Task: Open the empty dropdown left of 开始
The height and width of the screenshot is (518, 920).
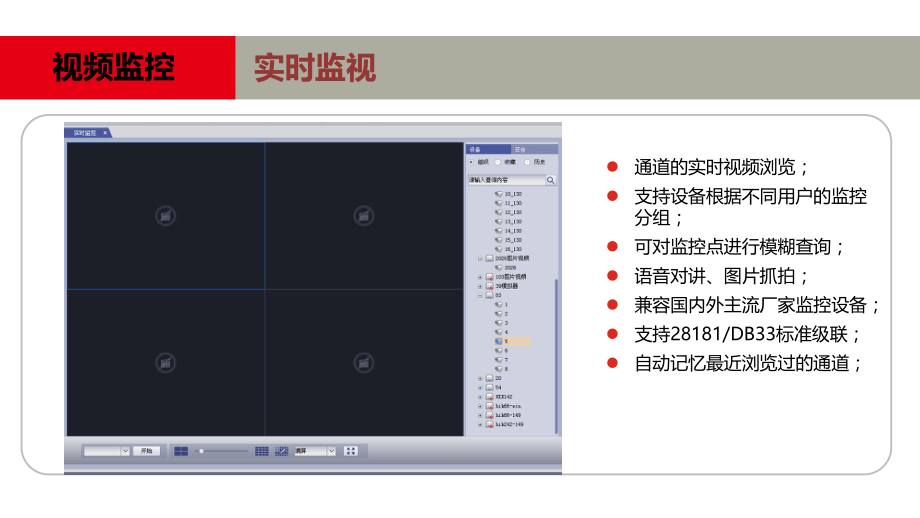Action: coord(106,451)
